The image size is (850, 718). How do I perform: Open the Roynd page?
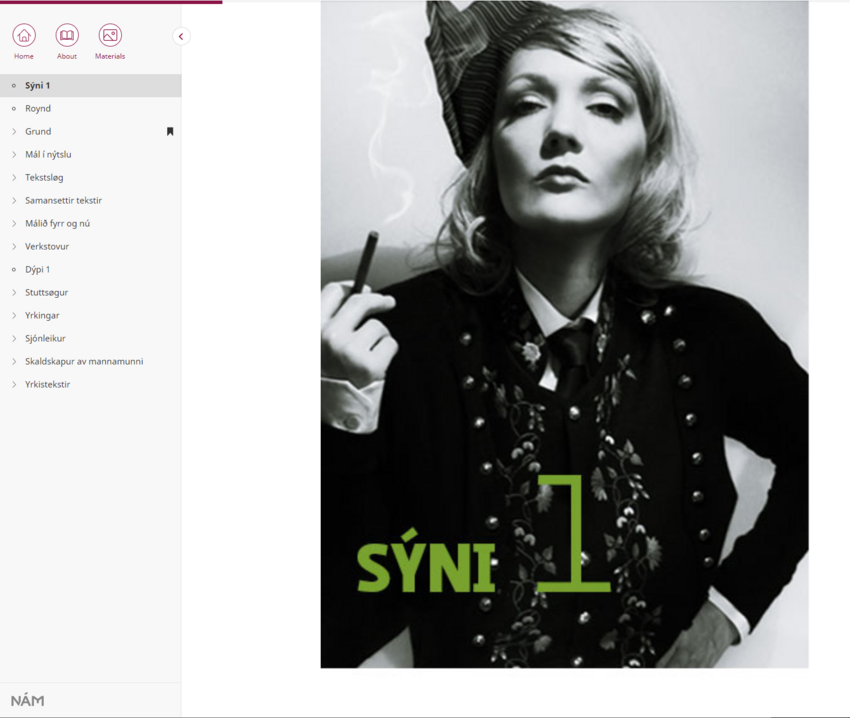coord(38,108)
